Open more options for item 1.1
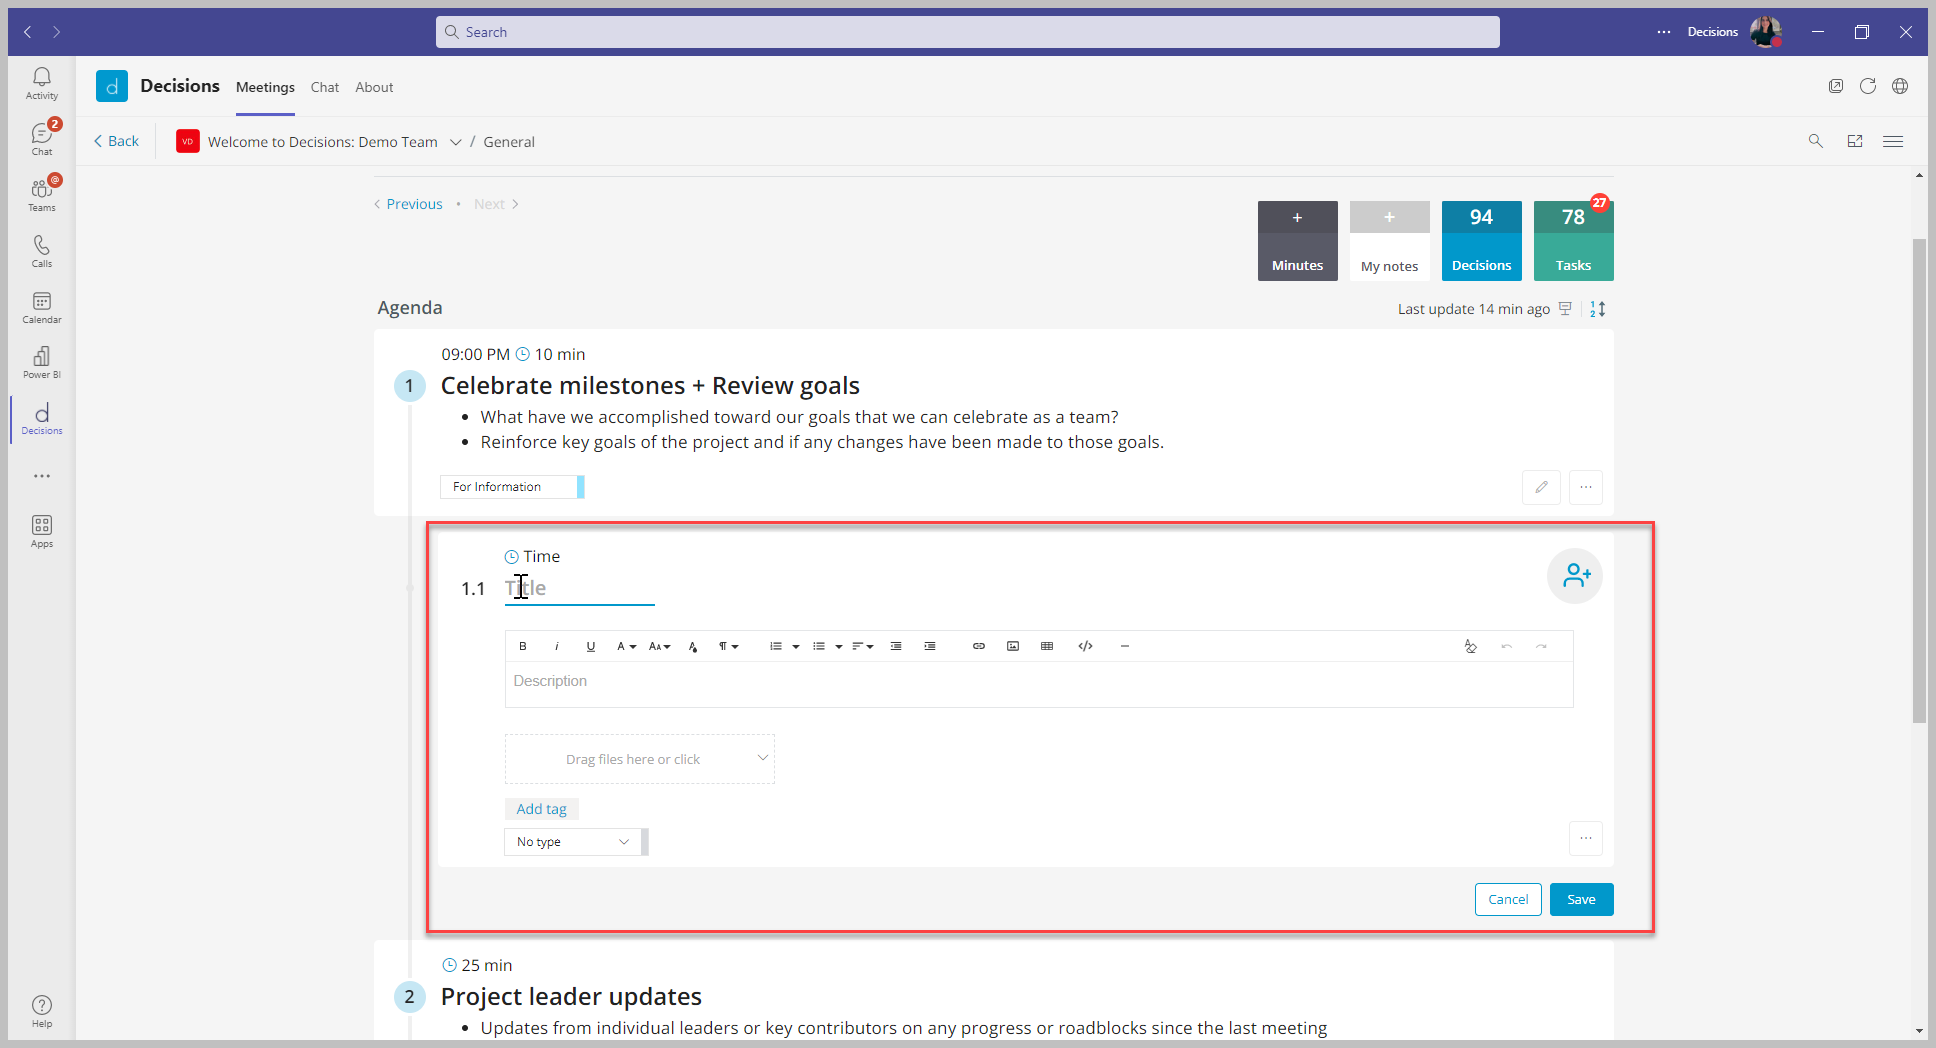Image resolution: width=1936 pixels, height=1048 pixels. 1586,838
